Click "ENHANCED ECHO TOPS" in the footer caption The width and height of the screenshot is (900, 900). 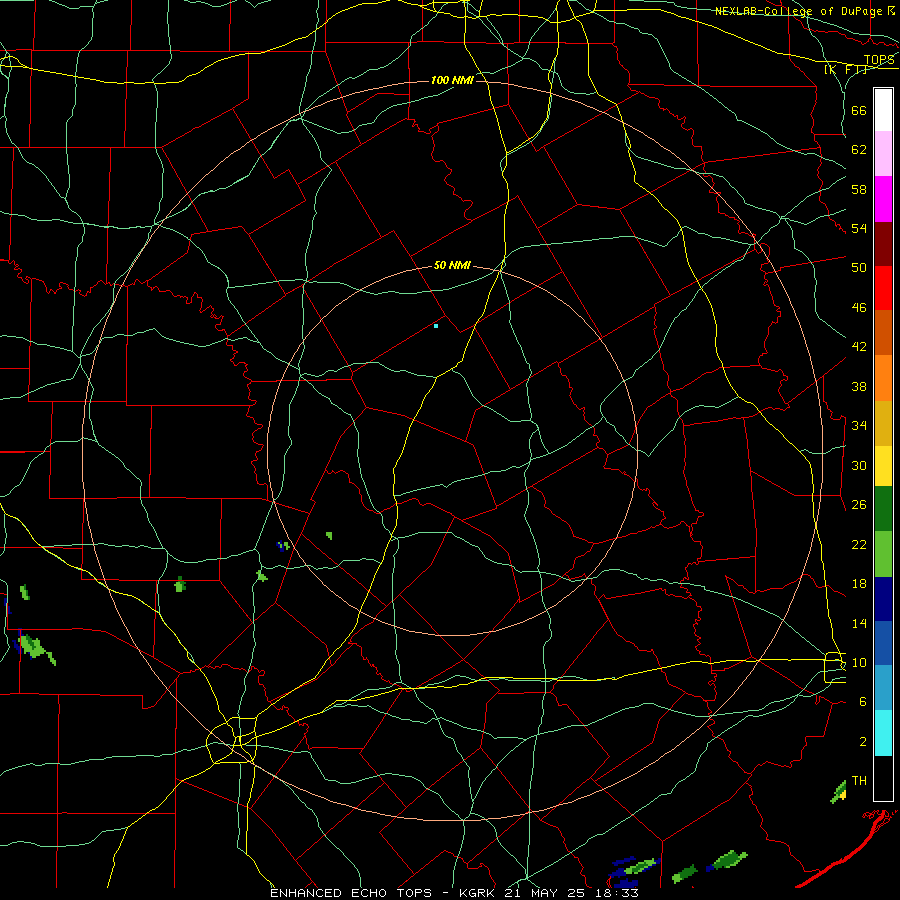(351, 893)
